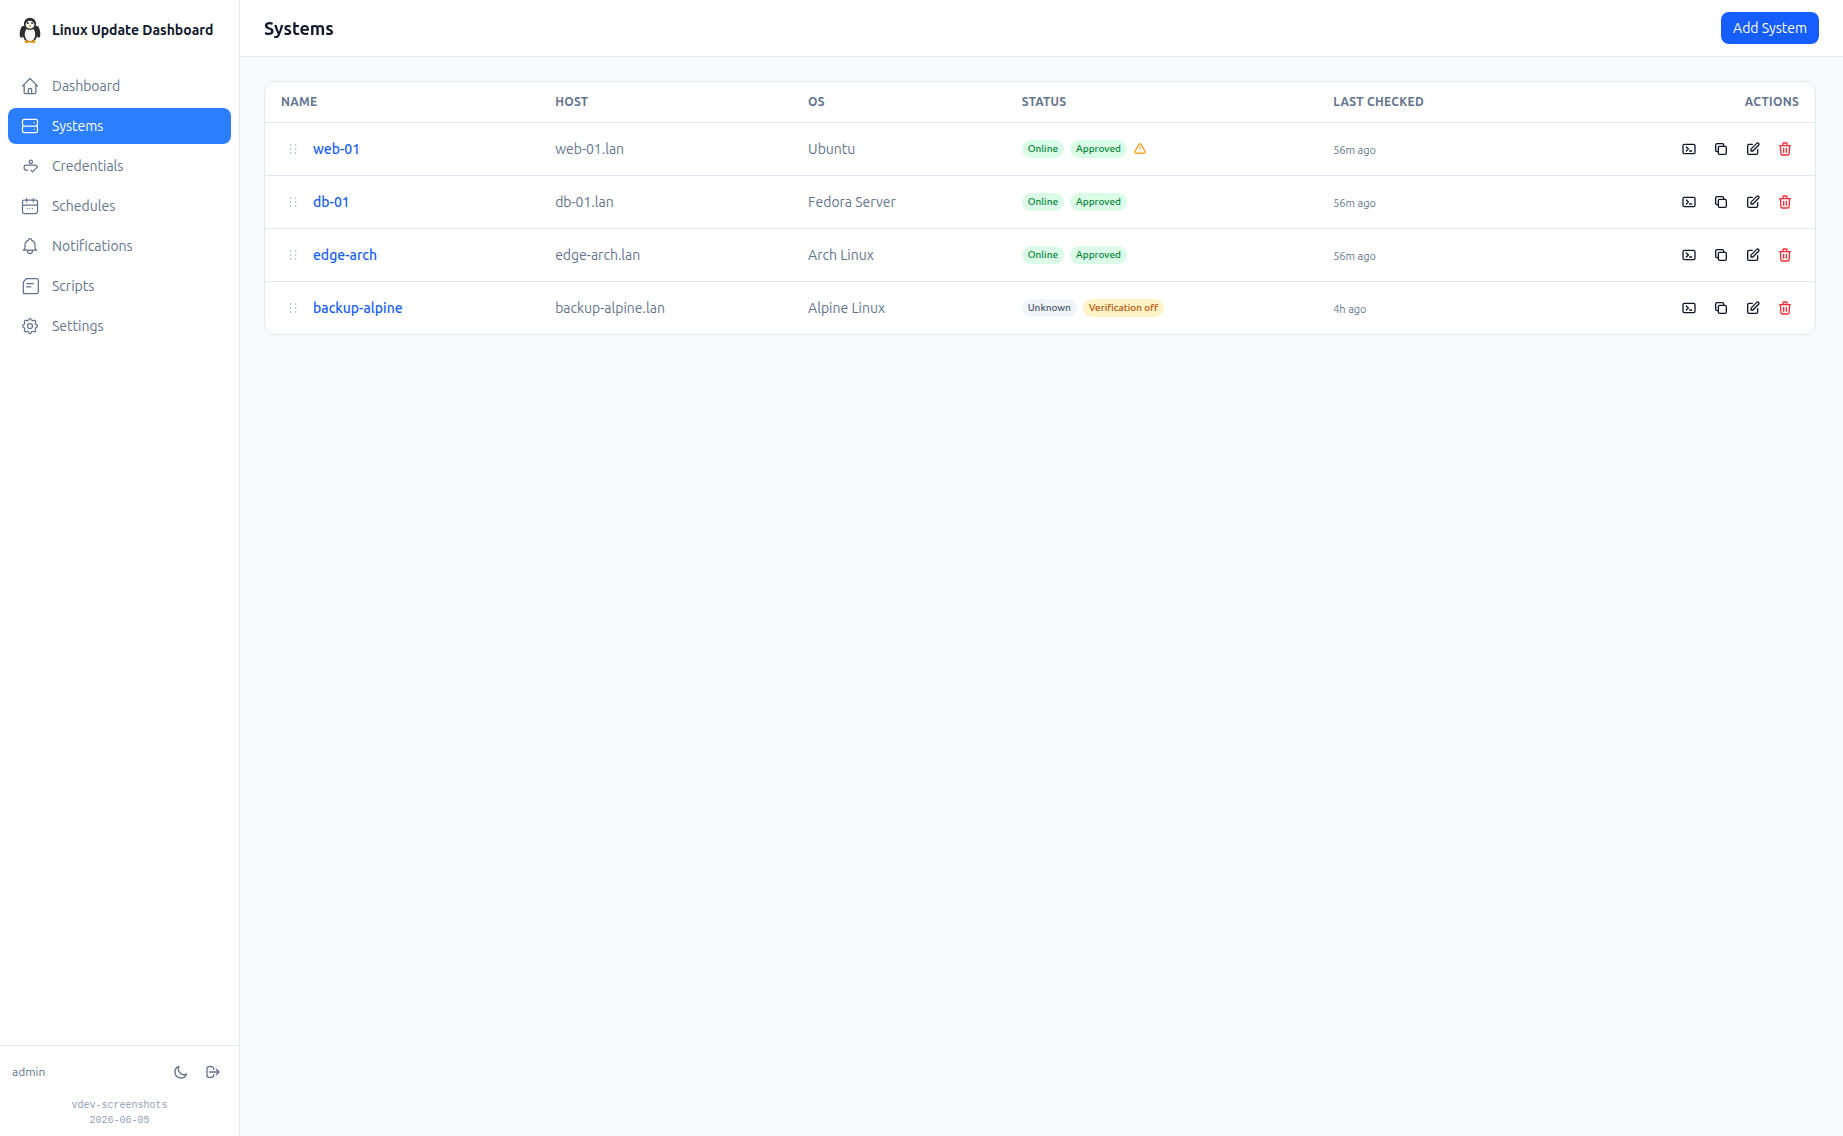The image size is (1843, 1136).
Task: Click the Linux Update Dashboard title
Action: [132, 30]
